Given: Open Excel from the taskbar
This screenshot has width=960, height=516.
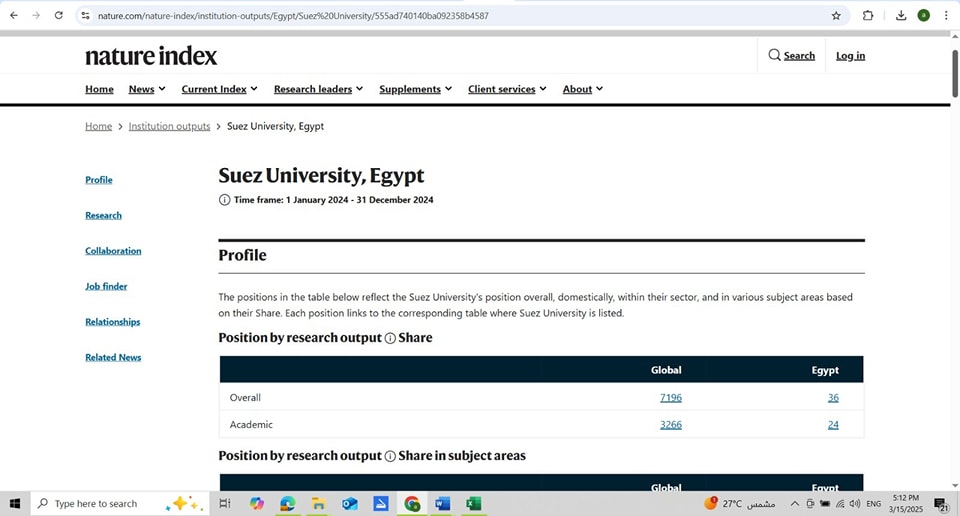Looking at the screenshot, I should point(474,503).
